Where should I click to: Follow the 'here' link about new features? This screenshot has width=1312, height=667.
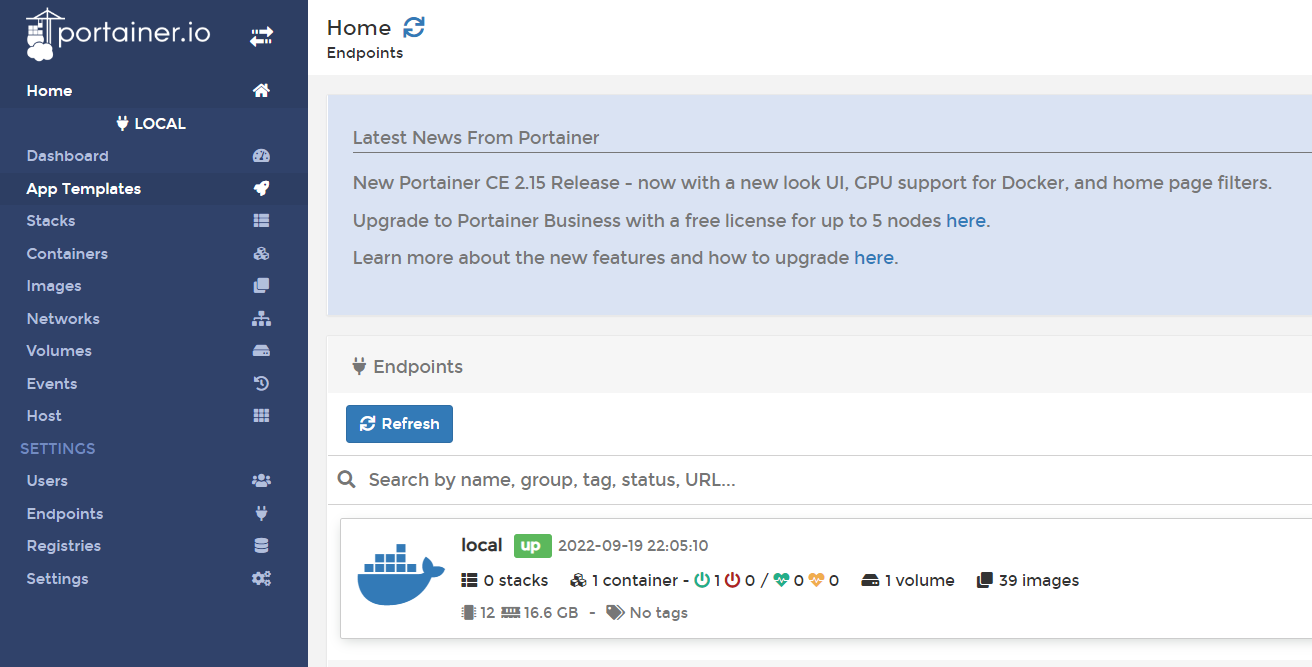pyautogui.click(x=873, y=258)
